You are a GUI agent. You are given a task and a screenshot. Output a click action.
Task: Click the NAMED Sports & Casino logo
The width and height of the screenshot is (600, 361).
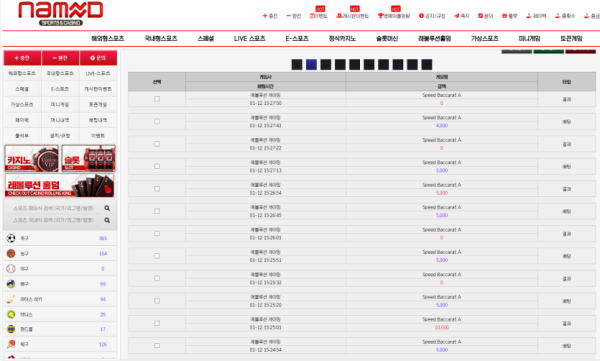coord(61,13)
